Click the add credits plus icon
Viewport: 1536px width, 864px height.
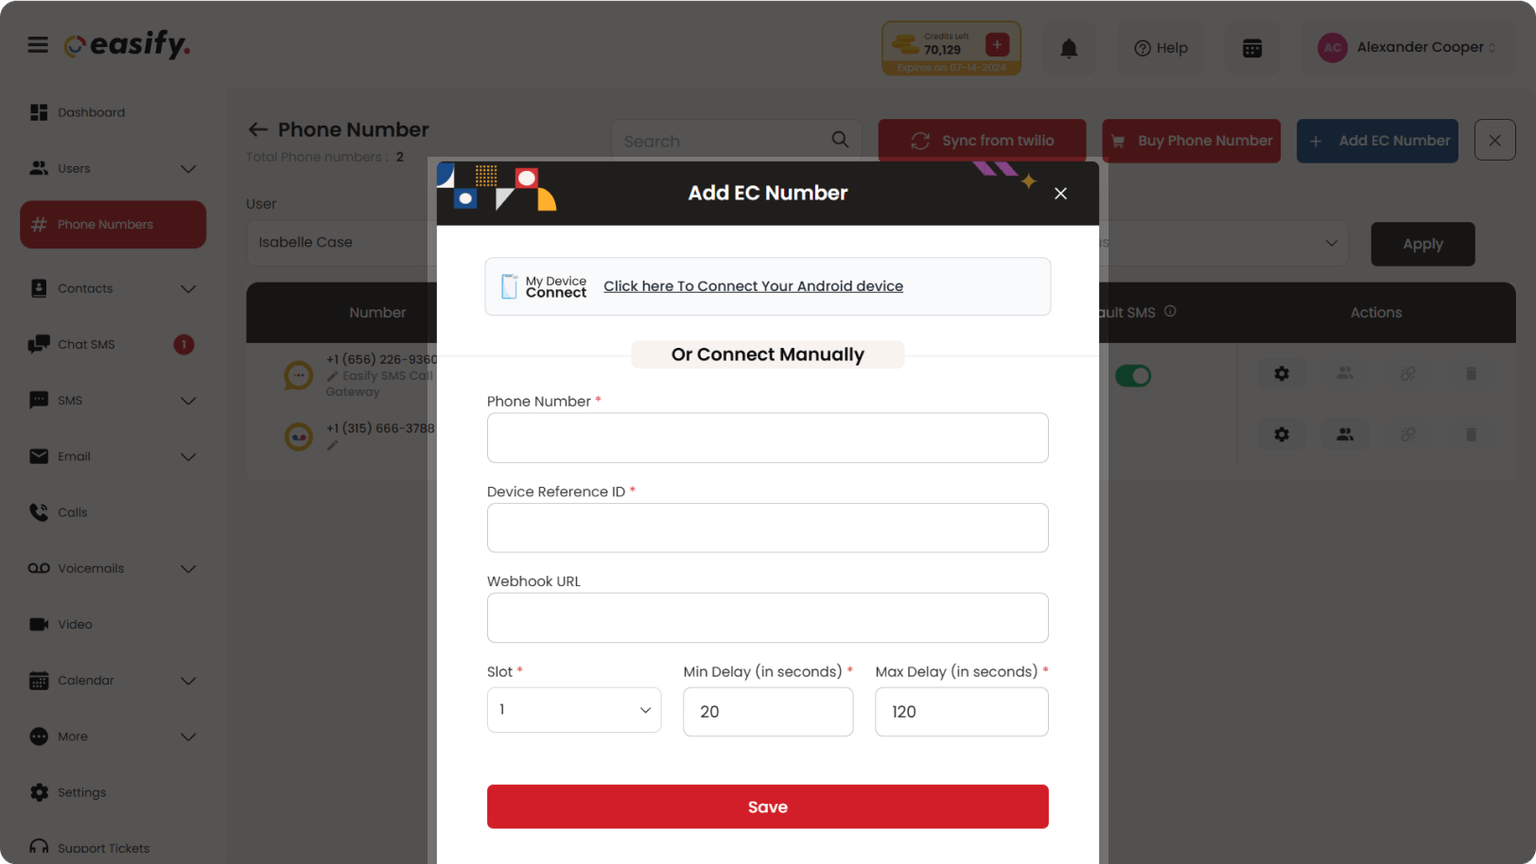pyautogui.click(x=997, y=44)
